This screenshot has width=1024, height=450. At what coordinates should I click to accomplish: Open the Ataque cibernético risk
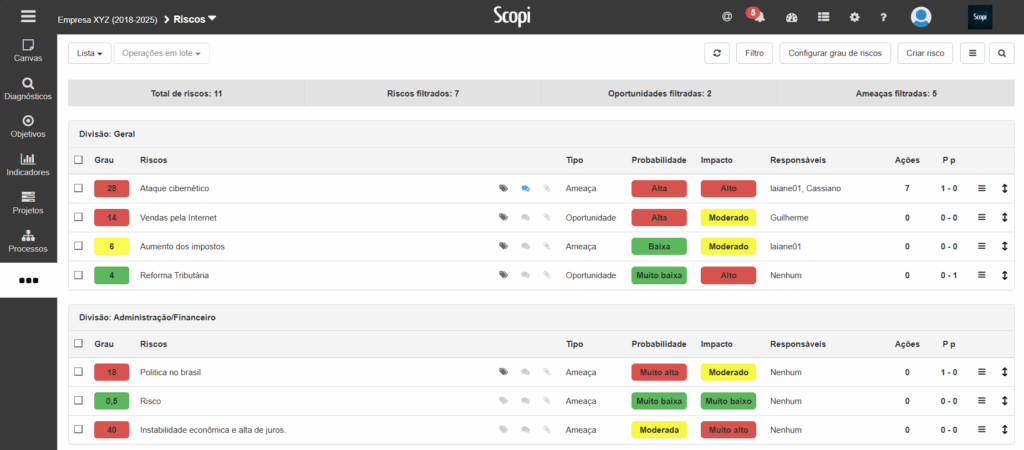pos(174,188)
